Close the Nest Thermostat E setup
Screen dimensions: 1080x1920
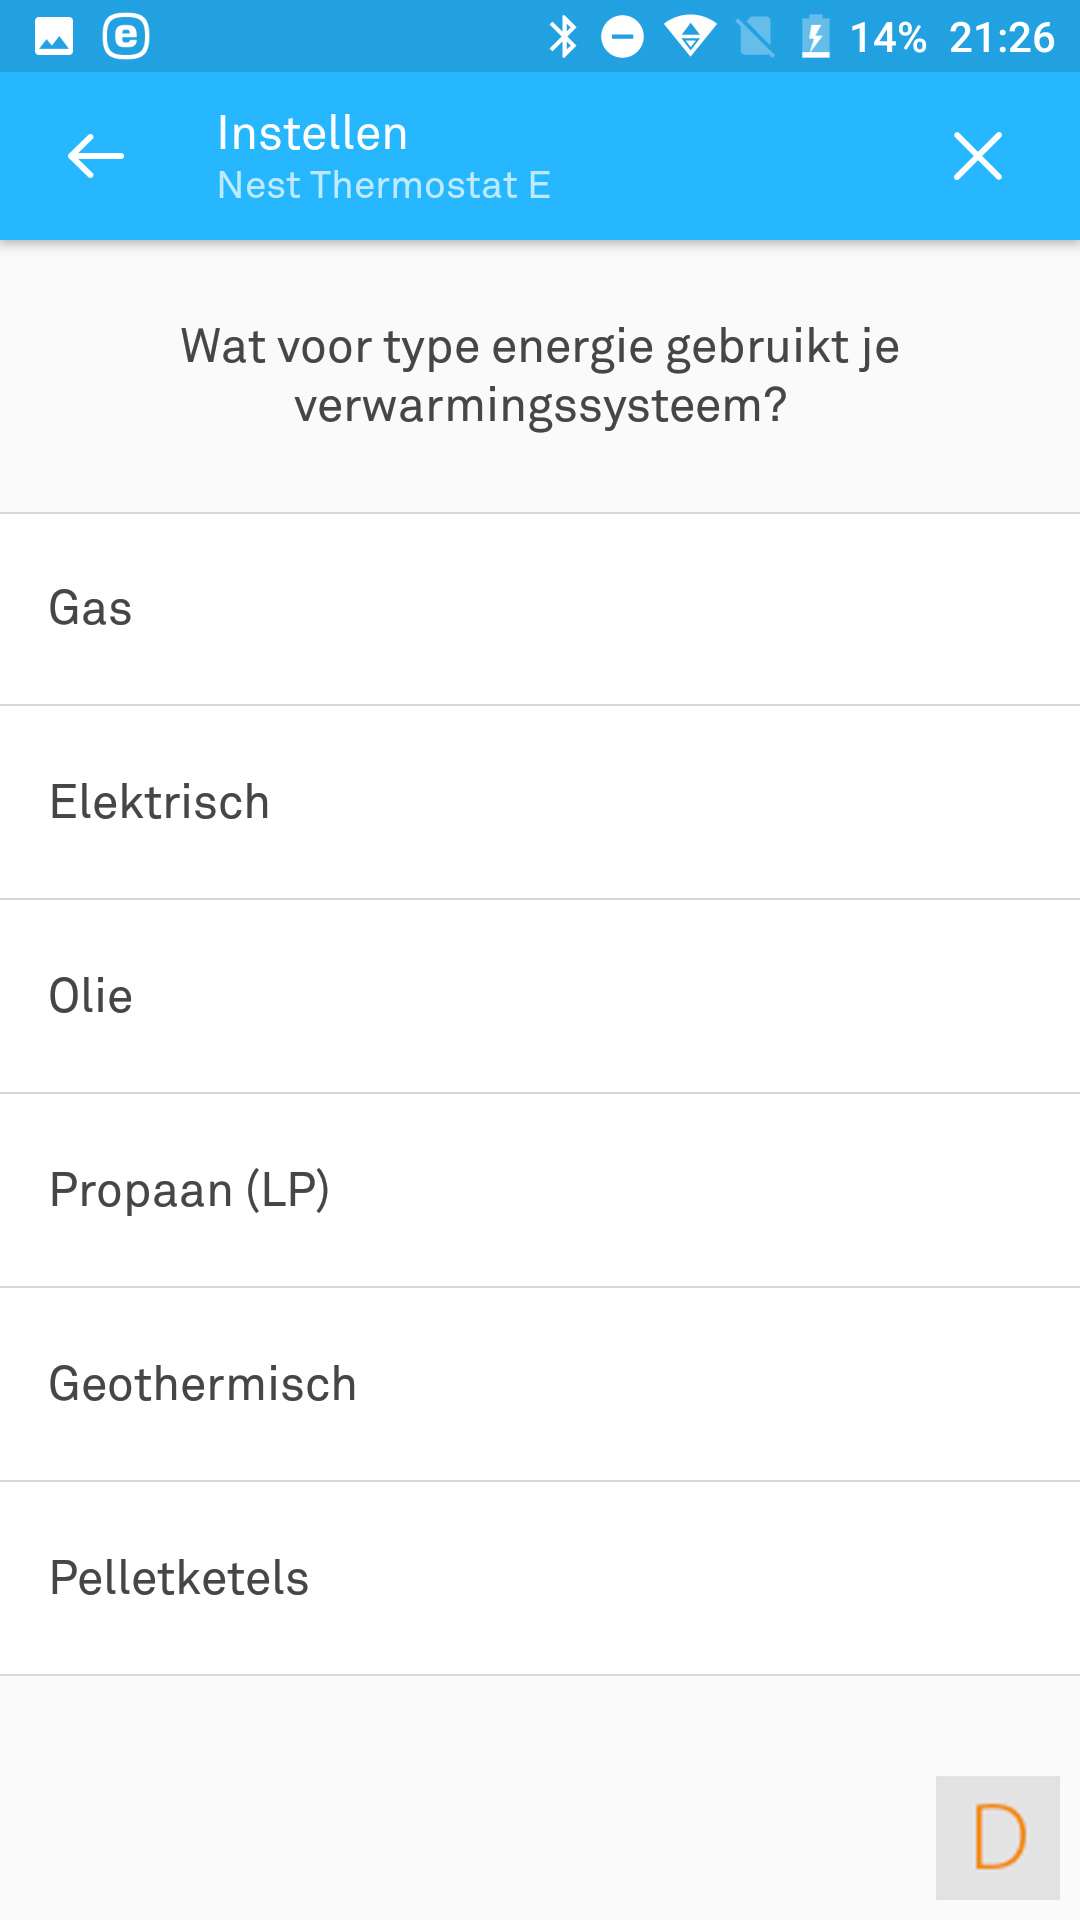coord(977,156)
